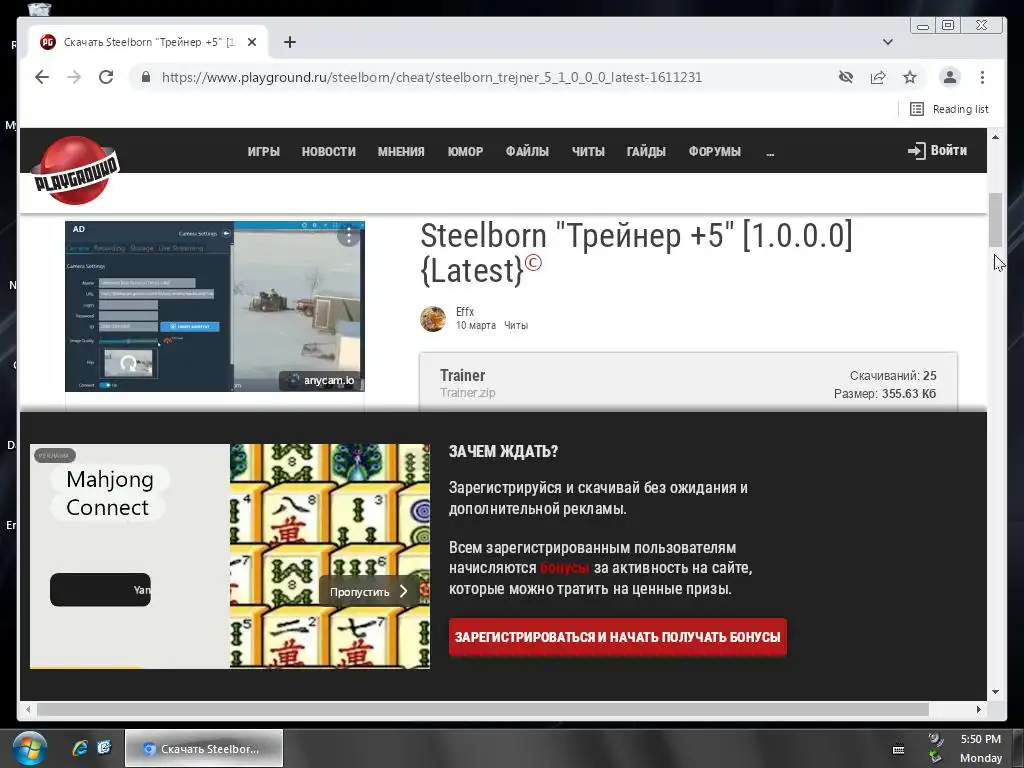Open the ЧИТЫ menu
The image size is (1024, 768).
point(588,152)
